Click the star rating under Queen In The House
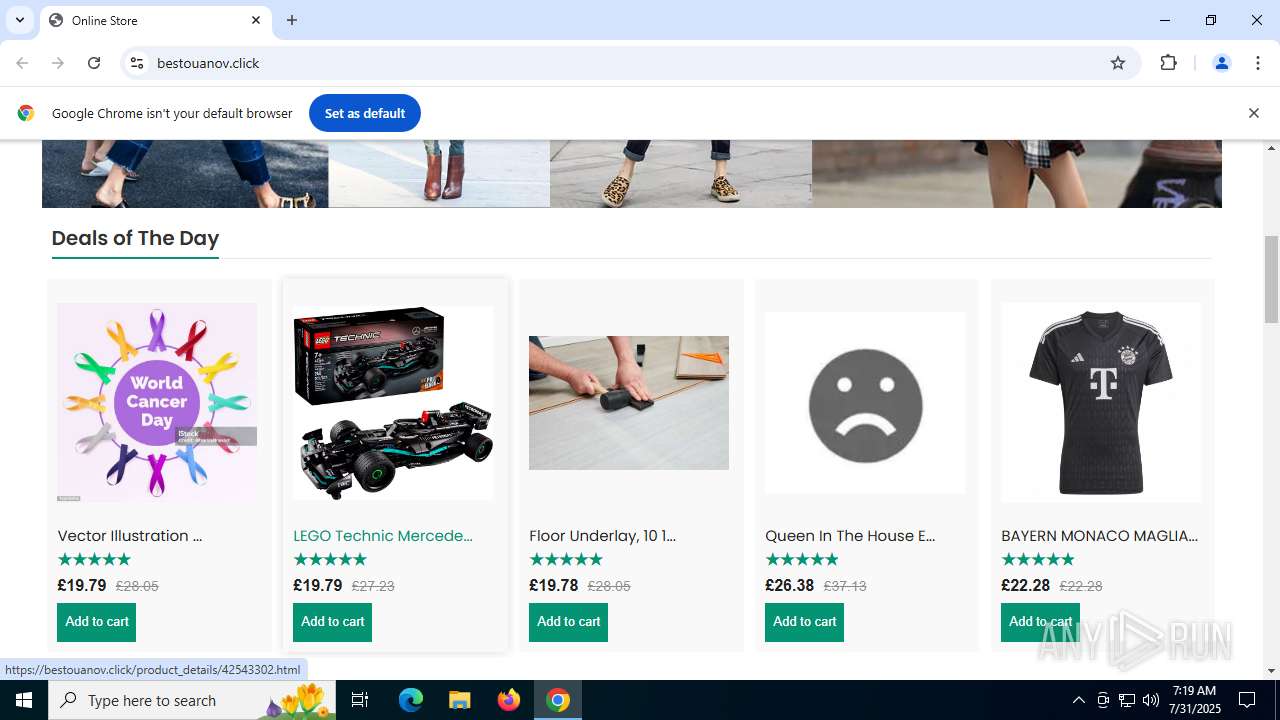This screenshot has height=720, width=1280. pyautogui.click(x=802, y=560)
